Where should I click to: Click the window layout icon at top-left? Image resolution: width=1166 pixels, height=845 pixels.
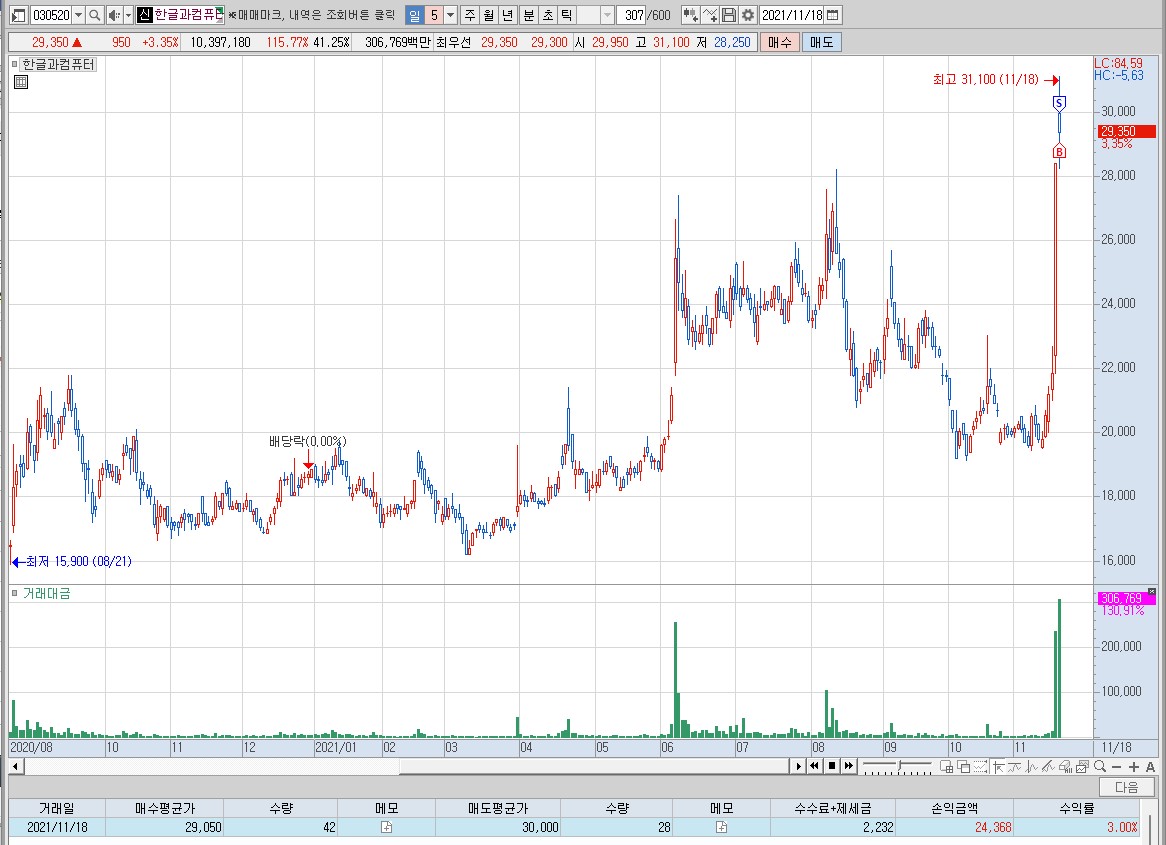pyautogui.click(x=19, y=15)
